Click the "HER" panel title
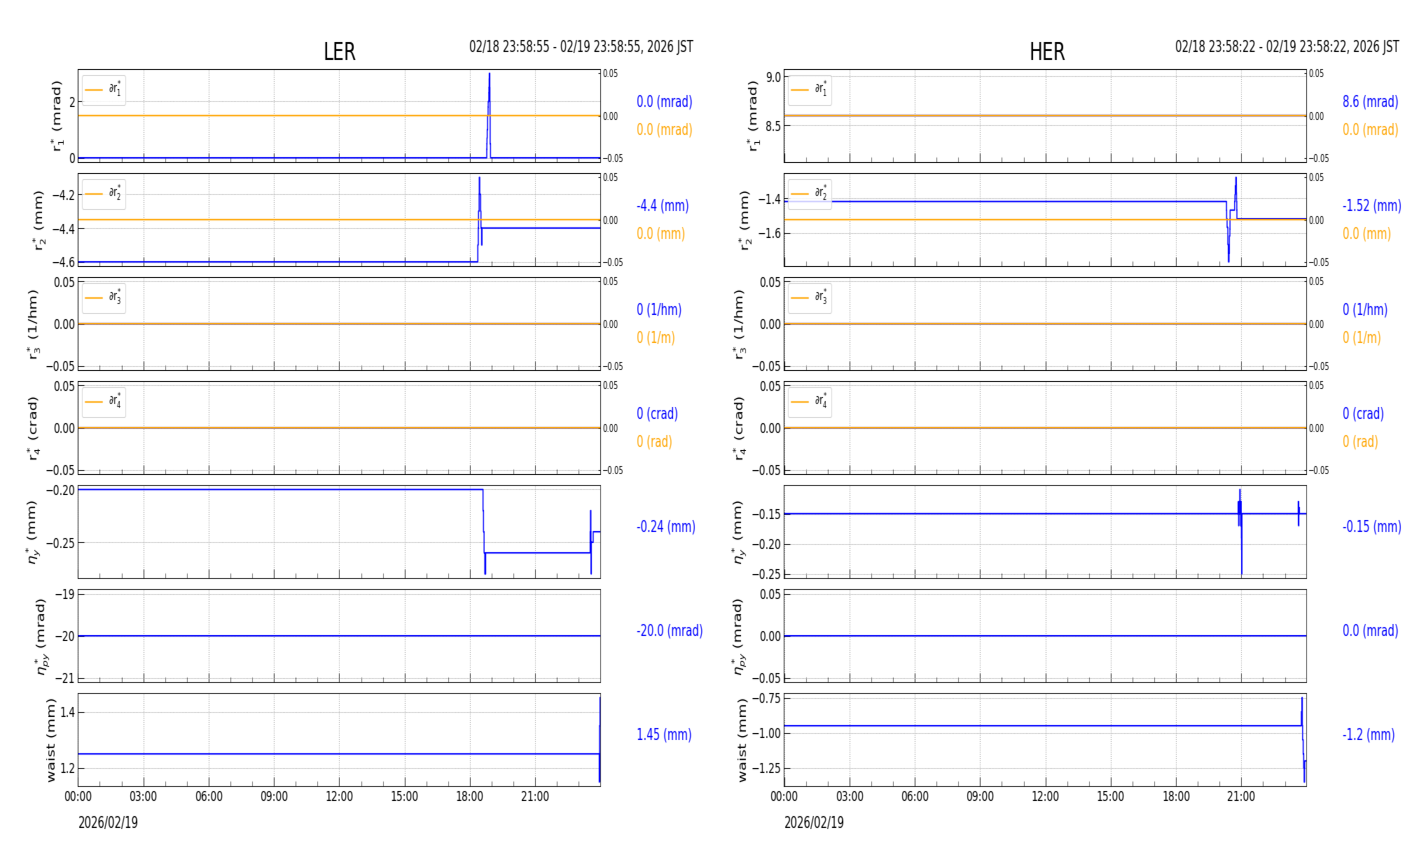The width and height of the screenshot is (1412, 864). (x=1047, y=52)
